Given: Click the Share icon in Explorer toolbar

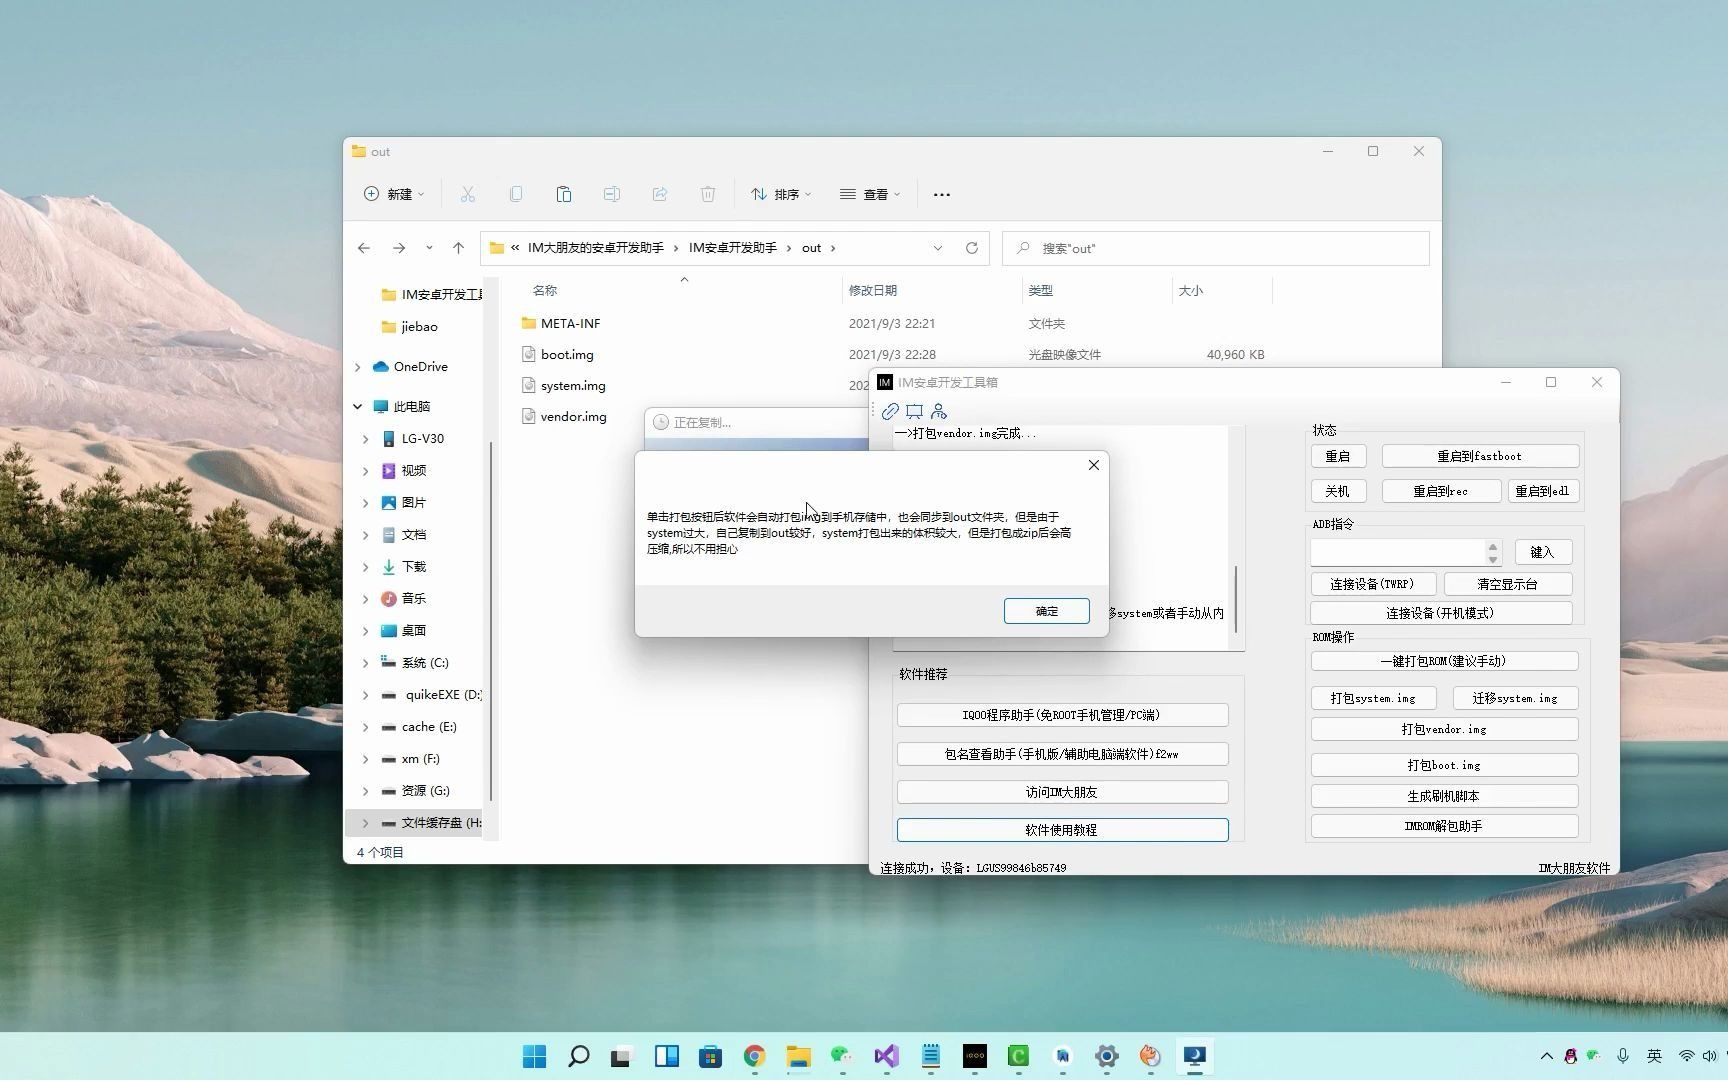Looking at the screenshot, I should [x=660, y=193].
